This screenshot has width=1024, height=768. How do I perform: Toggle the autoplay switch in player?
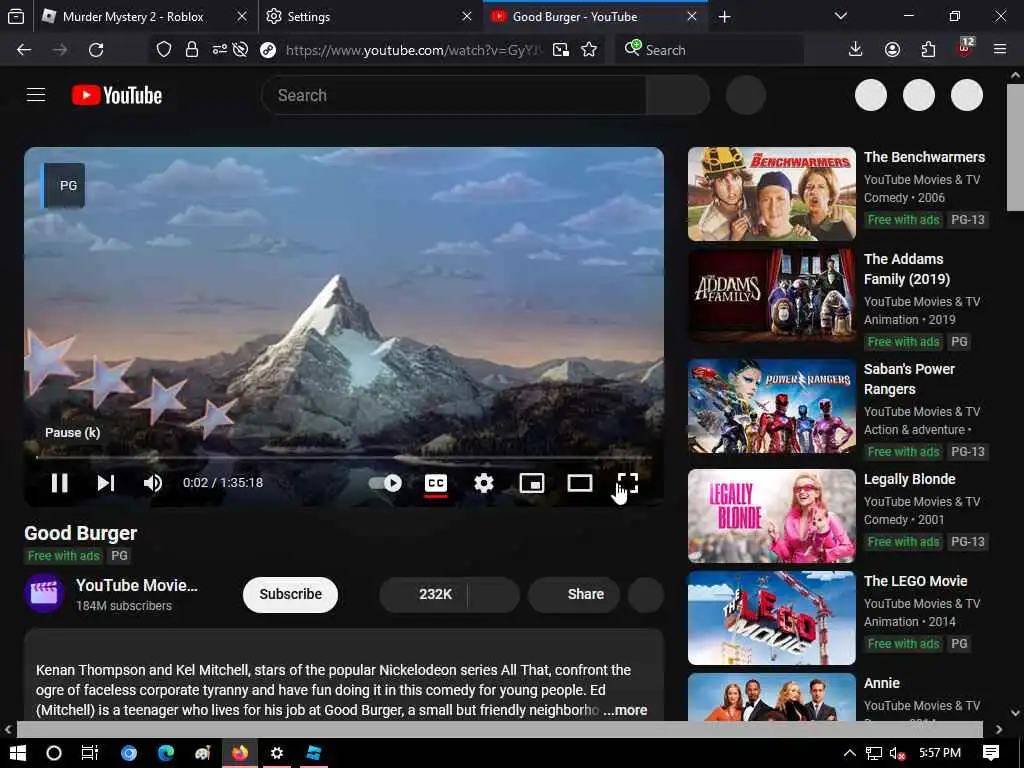point(385,483)
